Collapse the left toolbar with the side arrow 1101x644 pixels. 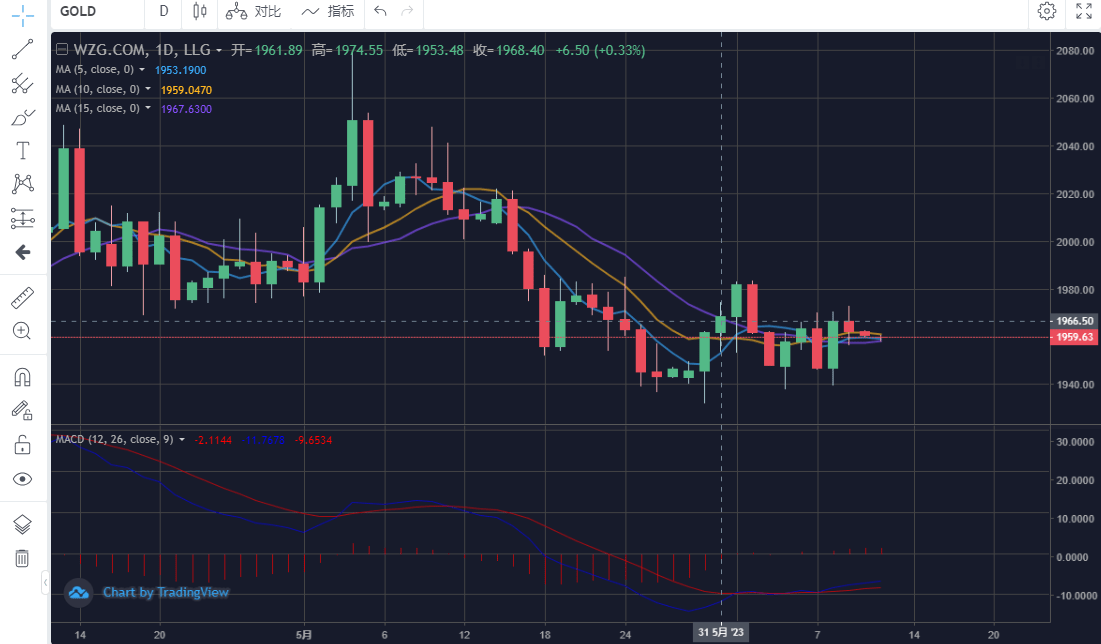click(46, 582)
